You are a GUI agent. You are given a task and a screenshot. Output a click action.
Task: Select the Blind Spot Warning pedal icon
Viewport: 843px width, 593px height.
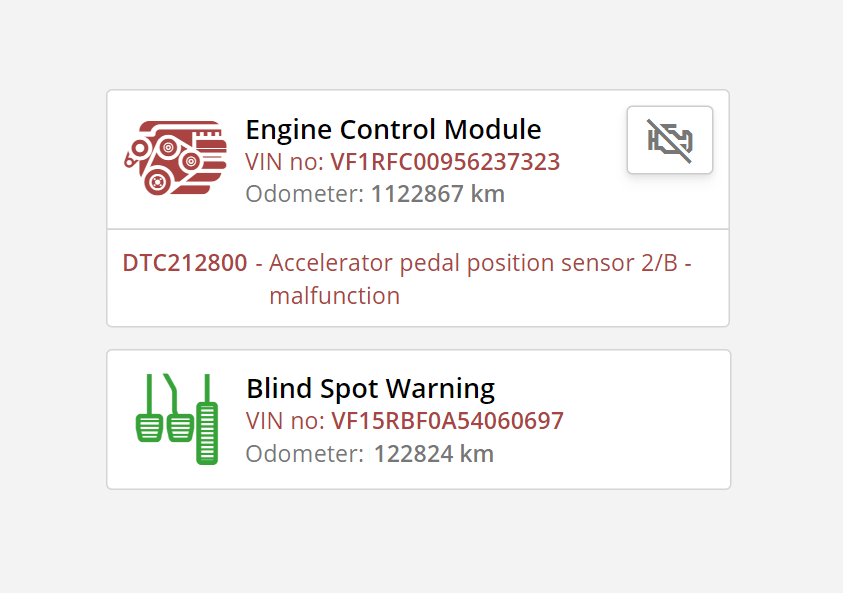[x=177, y=418]
